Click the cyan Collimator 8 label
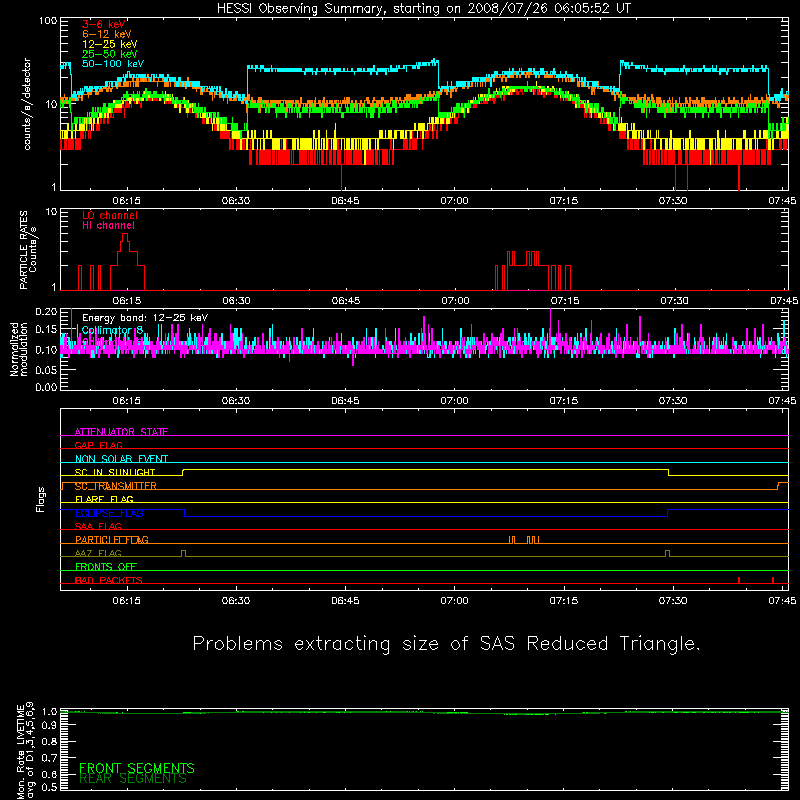The width and height of the screenshot is (800, 800). point(112,330)
